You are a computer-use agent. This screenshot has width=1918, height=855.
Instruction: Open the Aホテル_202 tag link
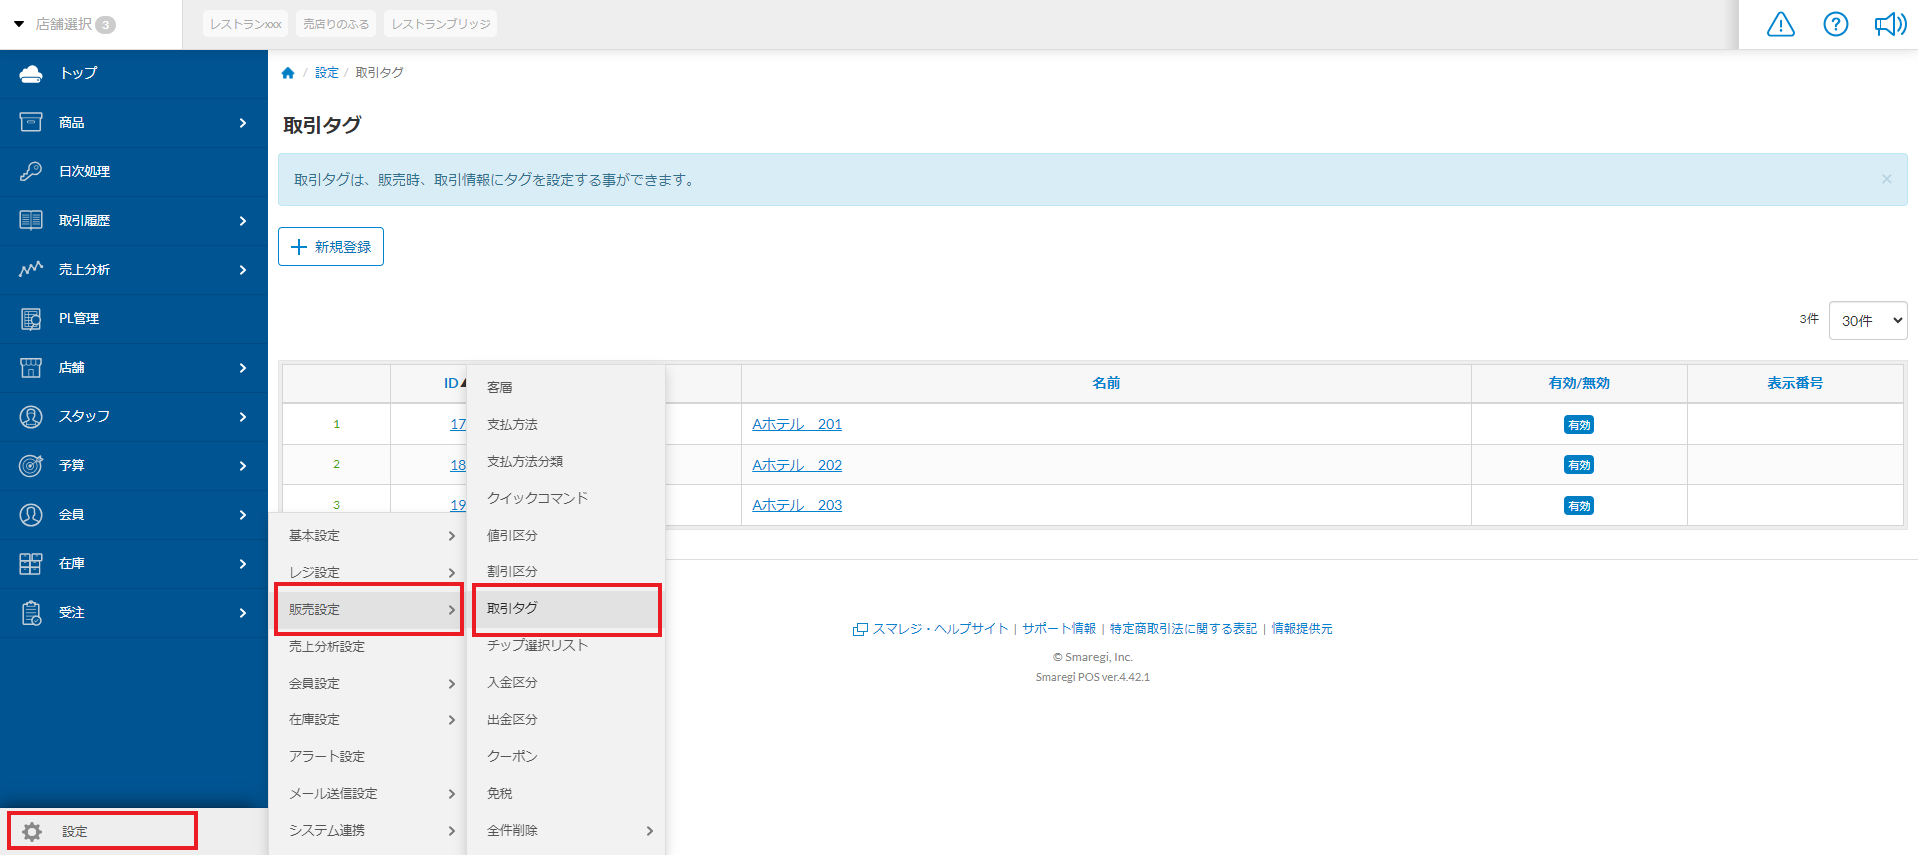coord(796,465)
